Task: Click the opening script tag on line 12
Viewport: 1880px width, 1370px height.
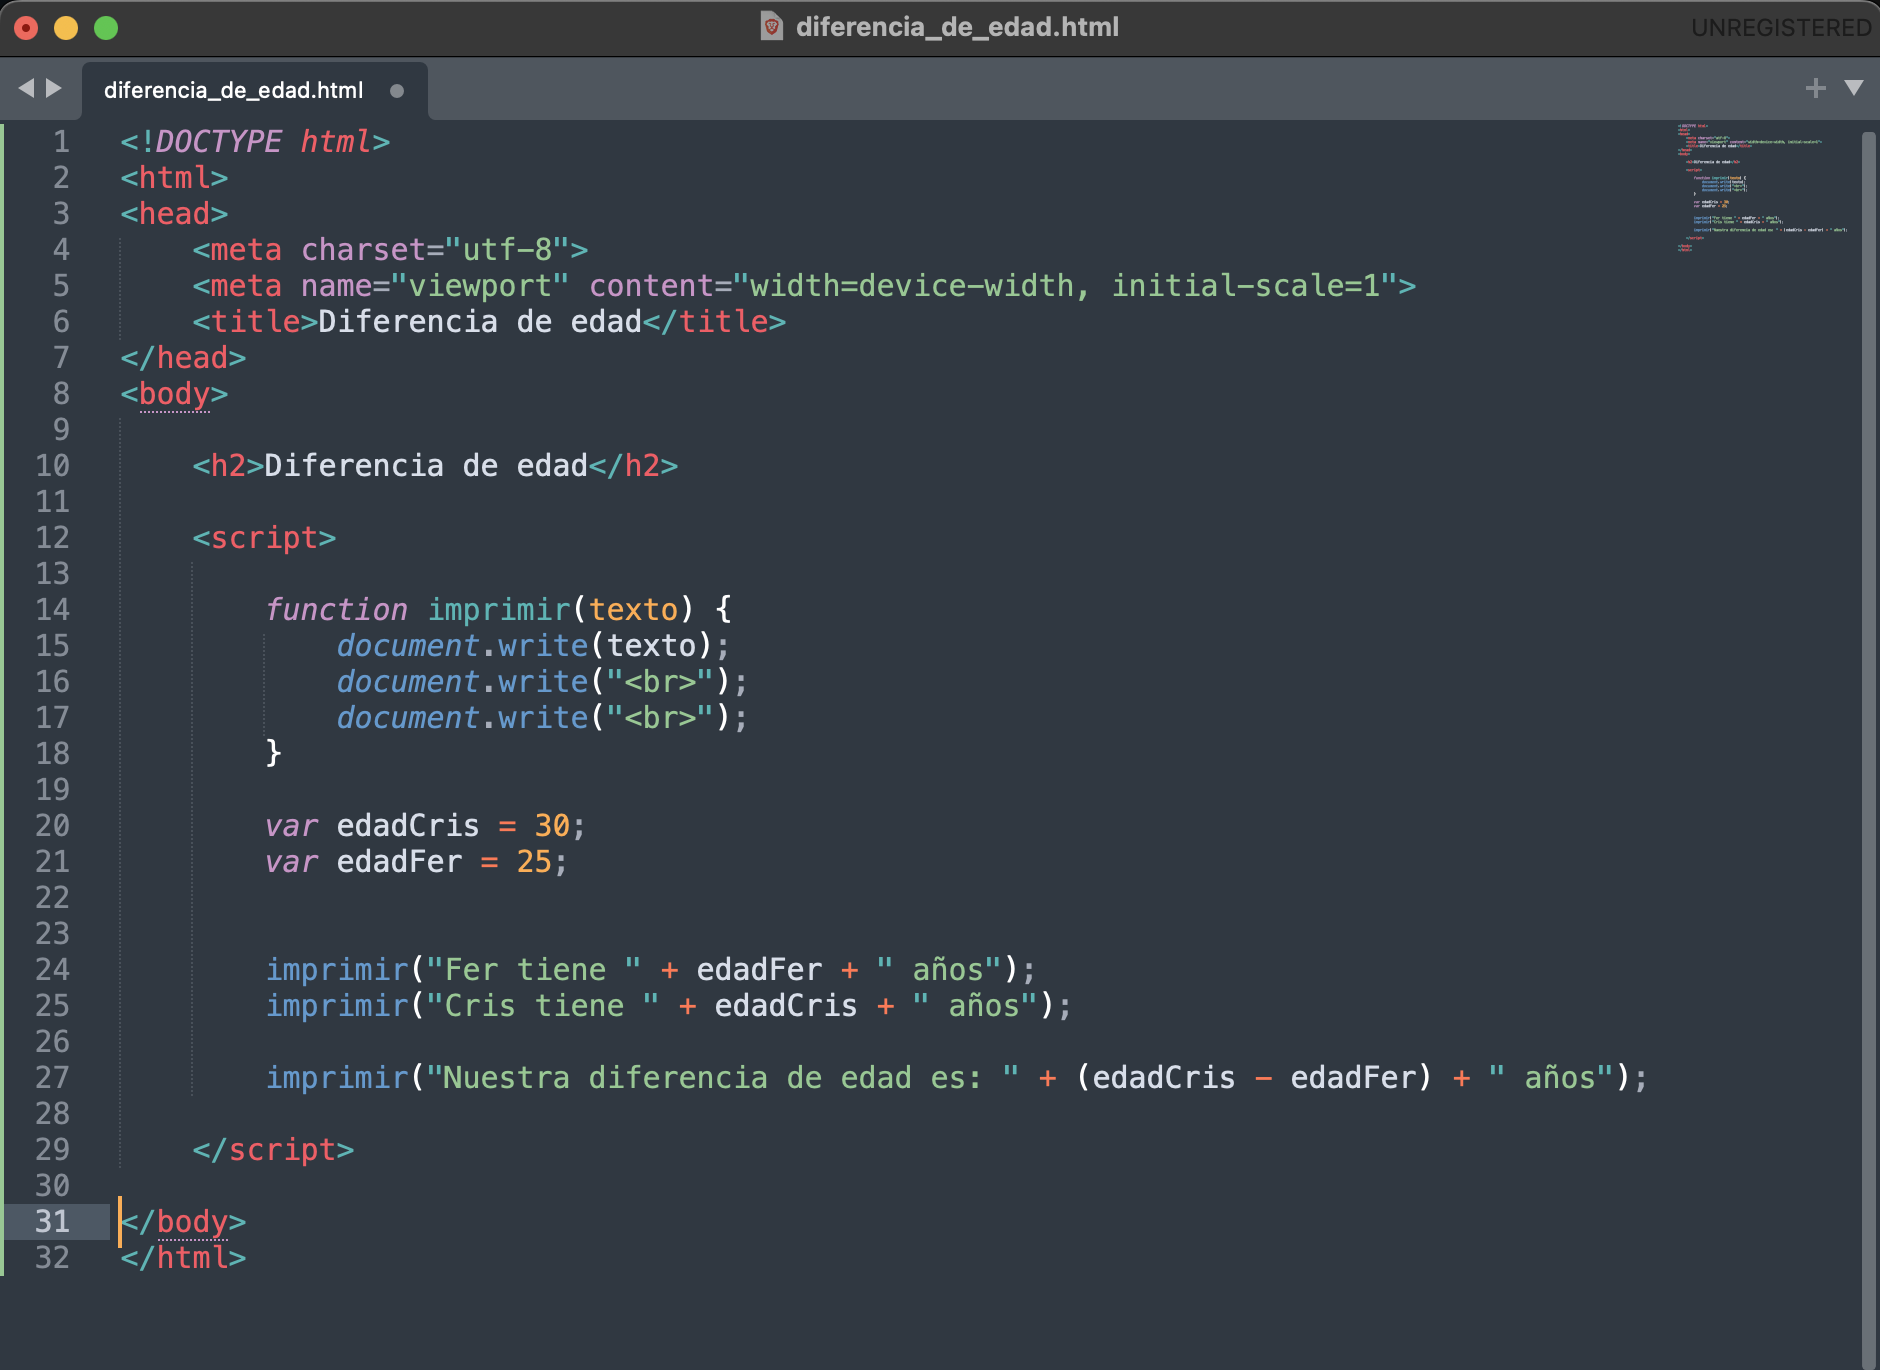Action: coord(264,537)
